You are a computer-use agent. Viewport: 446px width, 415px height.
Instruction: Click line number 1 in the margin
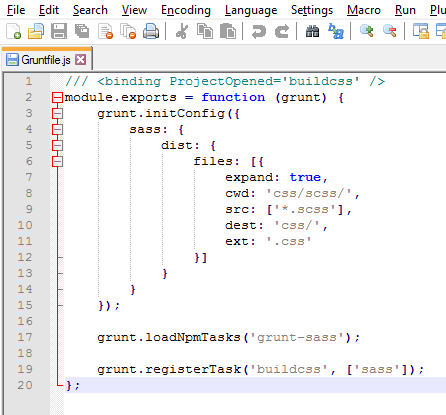(x=29, y=81)
